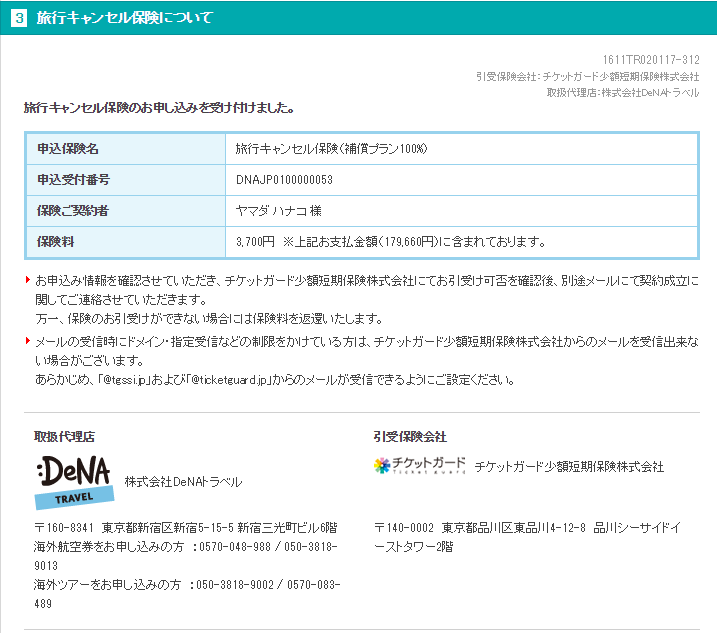Select the 旅行キャンセル保険について section header
Viewport: 717px width, 633px height.
[124, 18]
